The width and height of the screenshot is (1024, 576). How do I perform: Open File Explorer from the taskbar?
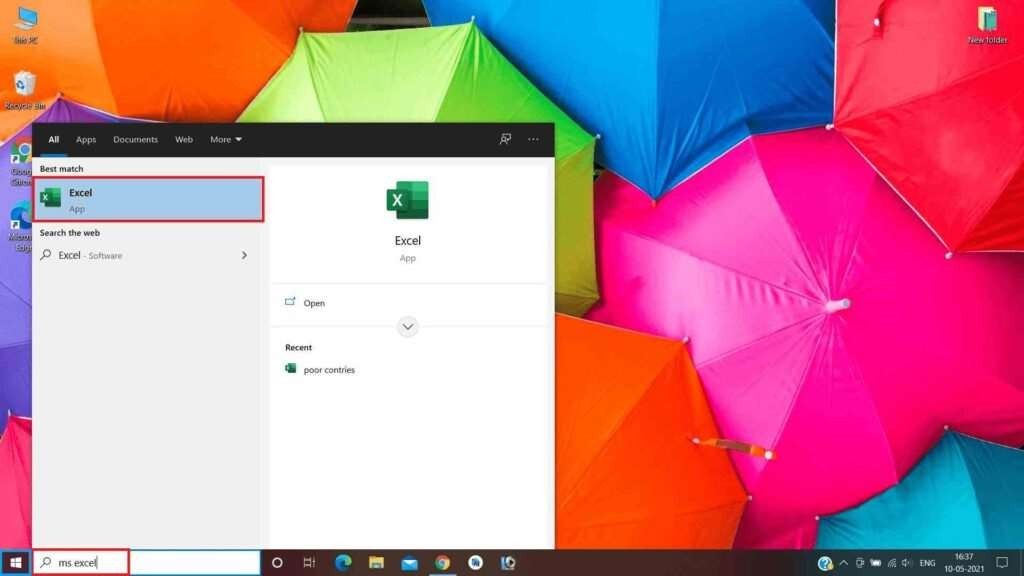tap(376, 562)
